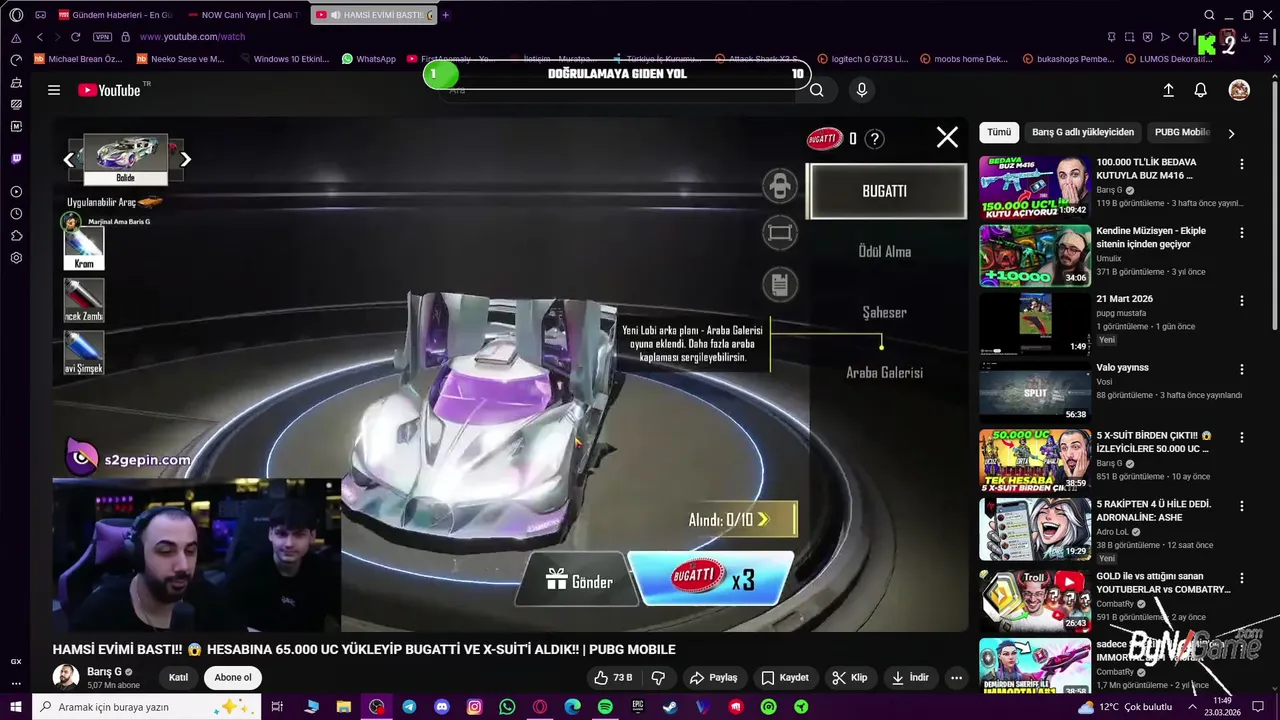Open GX Corner in the sidebar
Image resolution: width=1280 pixels, height=720 pixels.
coord(16,661)
